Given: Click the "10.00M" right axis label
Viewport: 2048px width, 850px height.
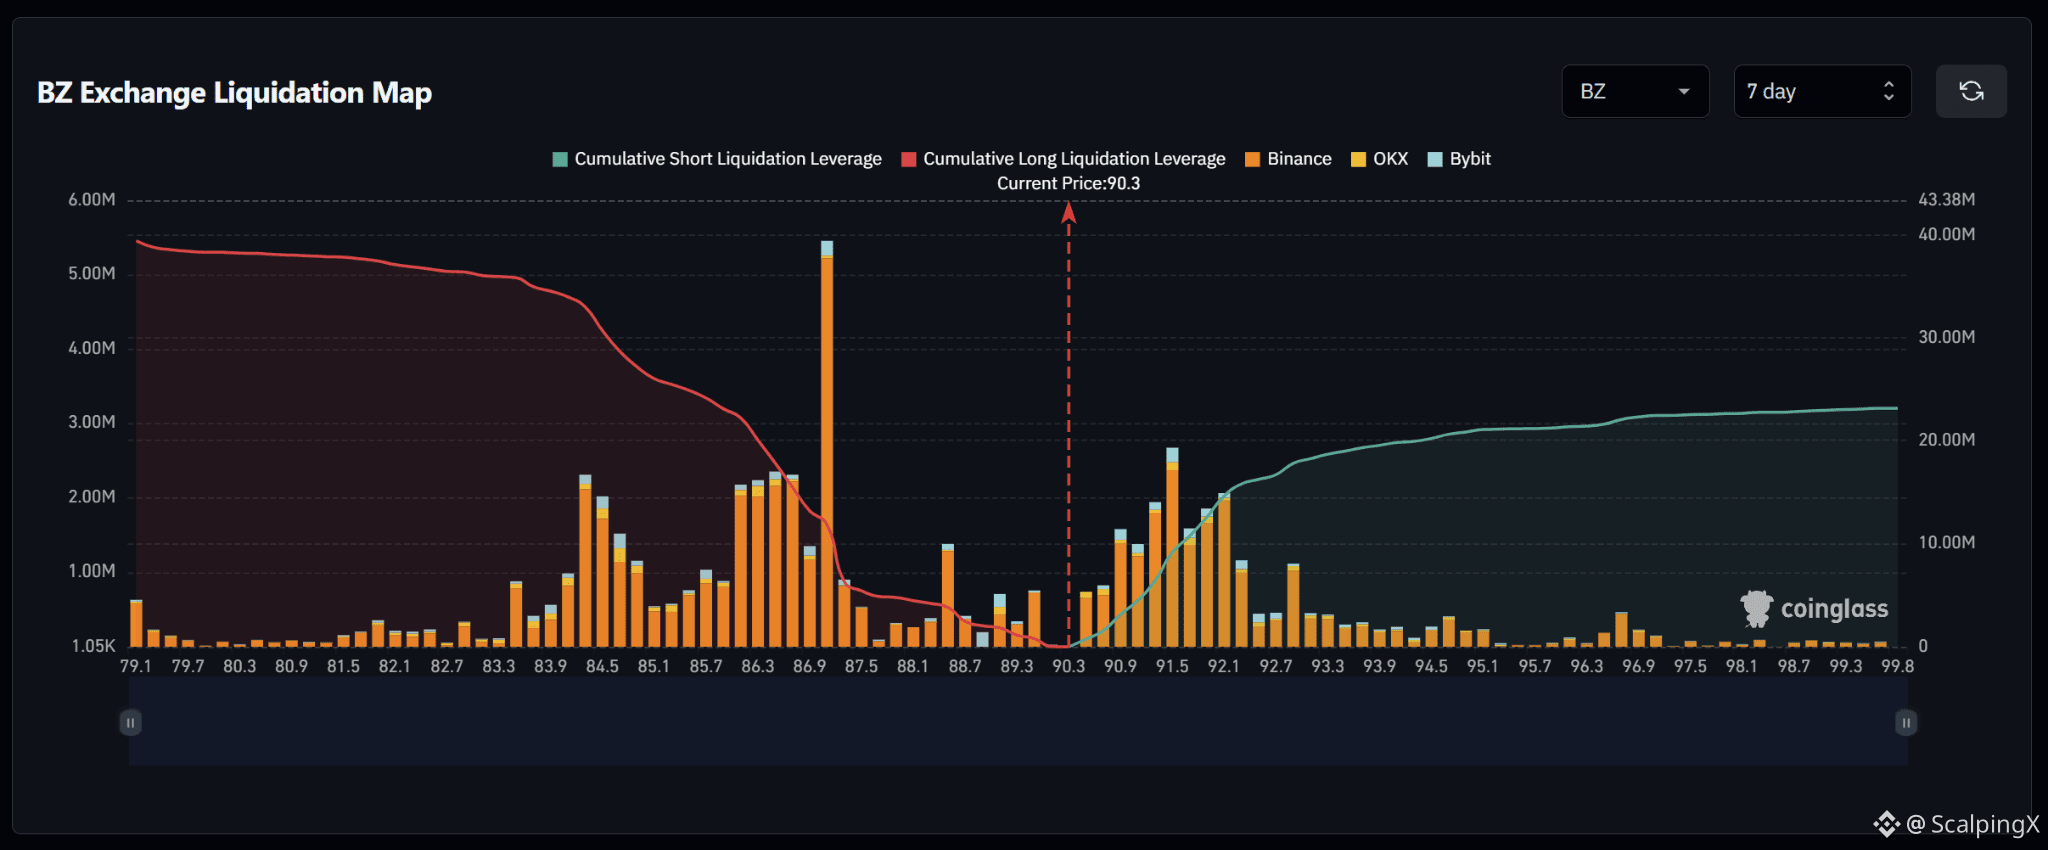Looking at the screenshot, I should 1946,543.
